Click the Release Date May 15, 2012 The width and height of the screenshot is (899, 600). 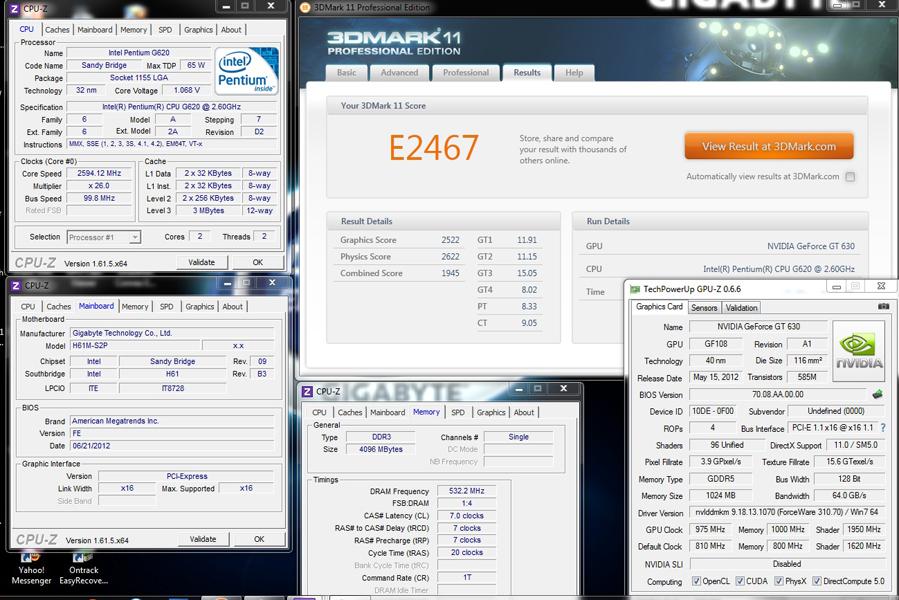coord(716,377)
